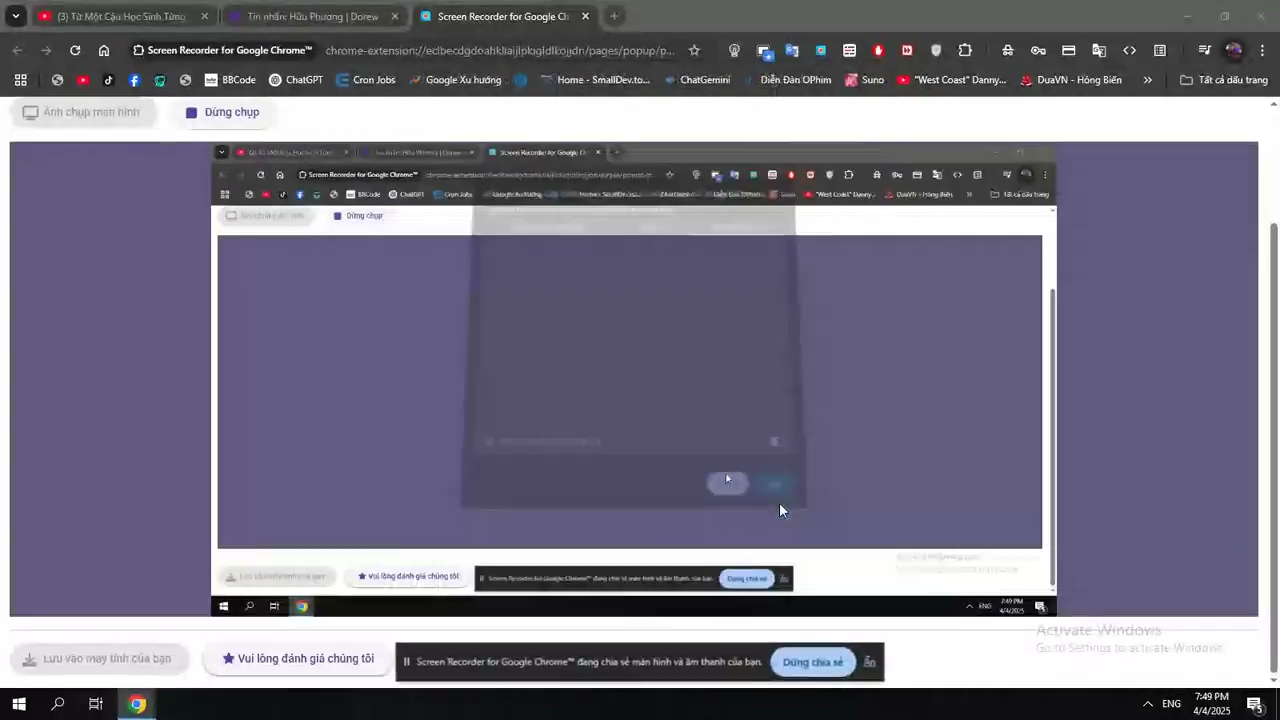Click the Dừng chia sẻ button

click(x=812, y=662)
